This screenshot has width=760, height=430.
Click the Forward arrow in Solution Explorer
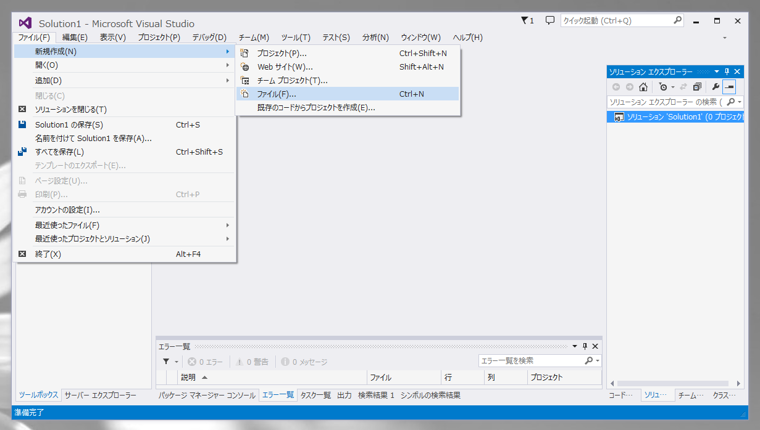point(630,87)
